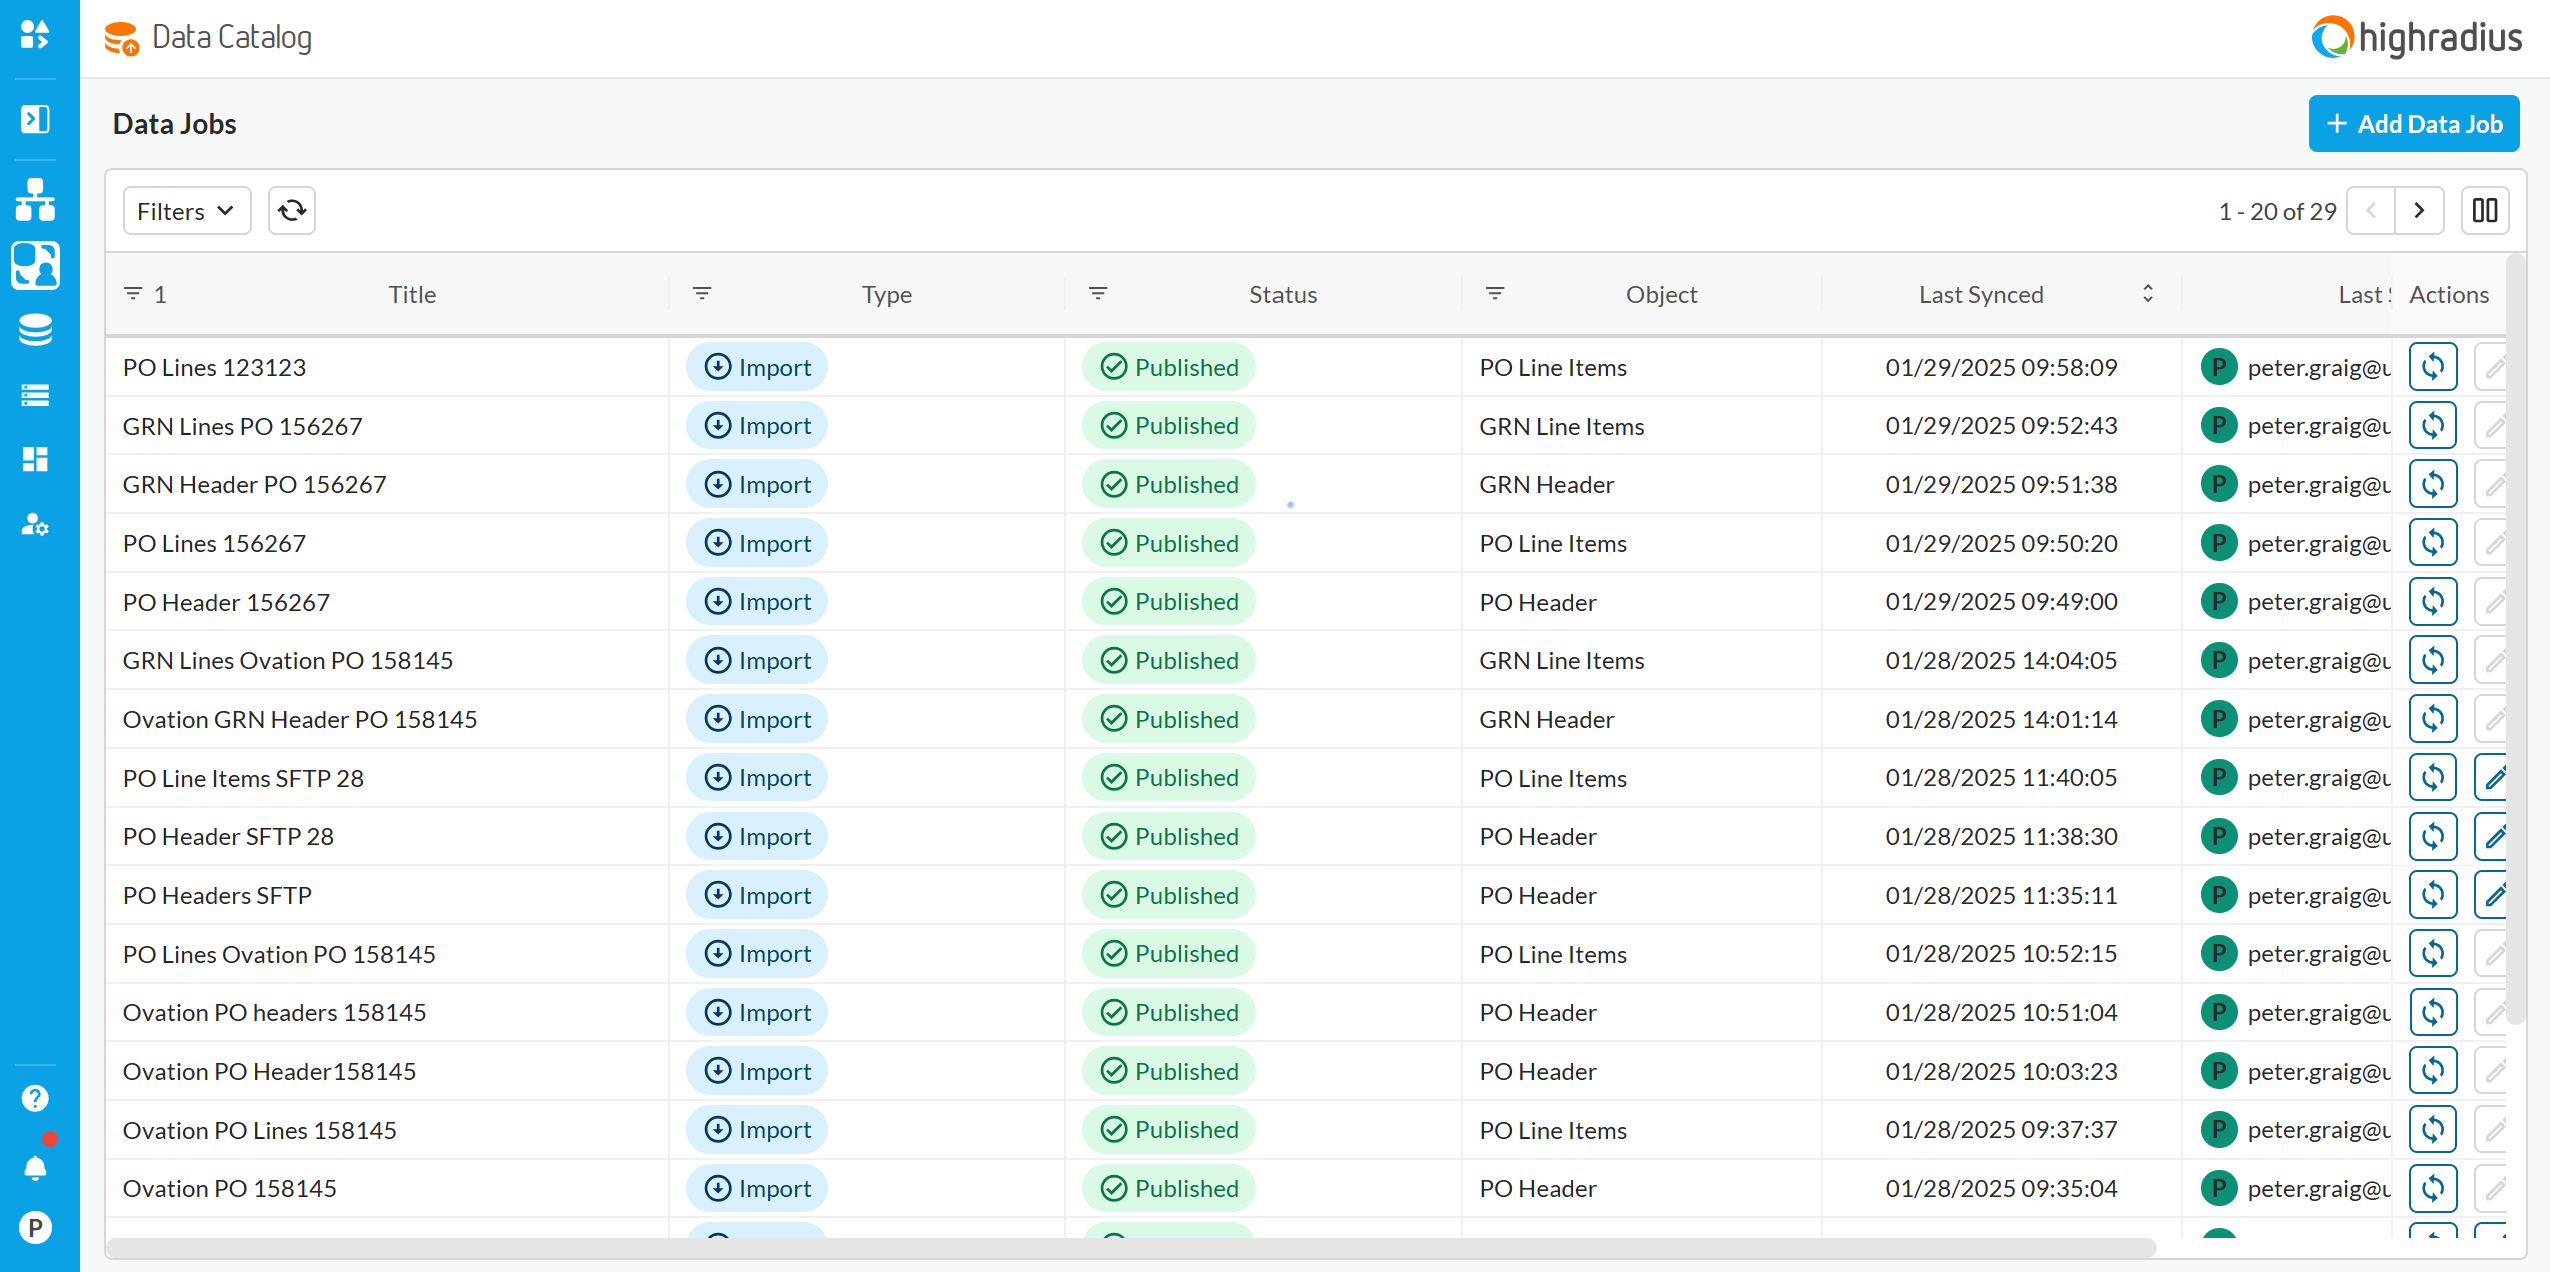The width and height of the screenshot is (2550, 1272).
Task: Open the database stack icon in sidebar
Action: 35,329
